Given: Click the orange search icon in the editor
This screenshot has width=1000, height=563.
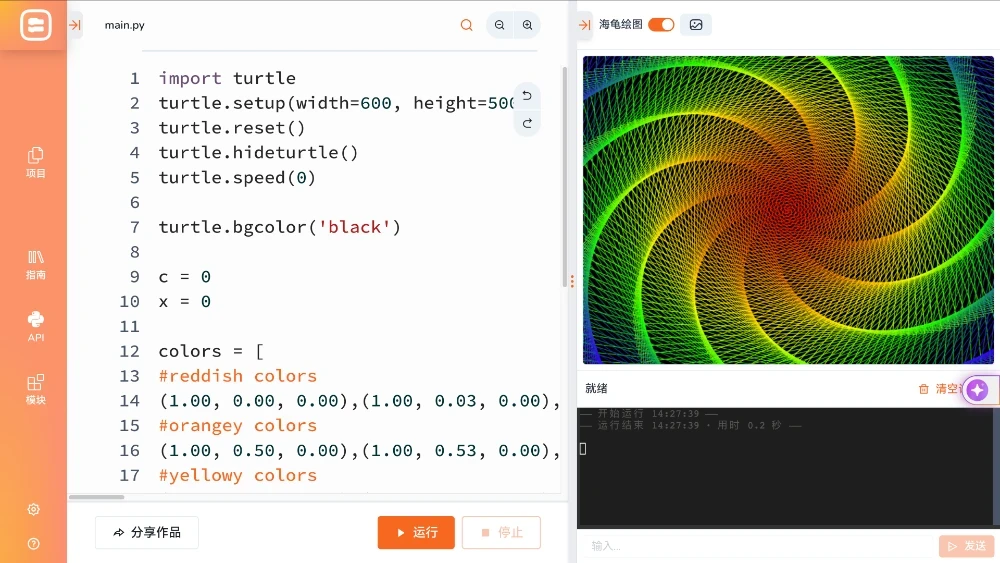Looking at the screenshot, I should click(x=466, y=25).
